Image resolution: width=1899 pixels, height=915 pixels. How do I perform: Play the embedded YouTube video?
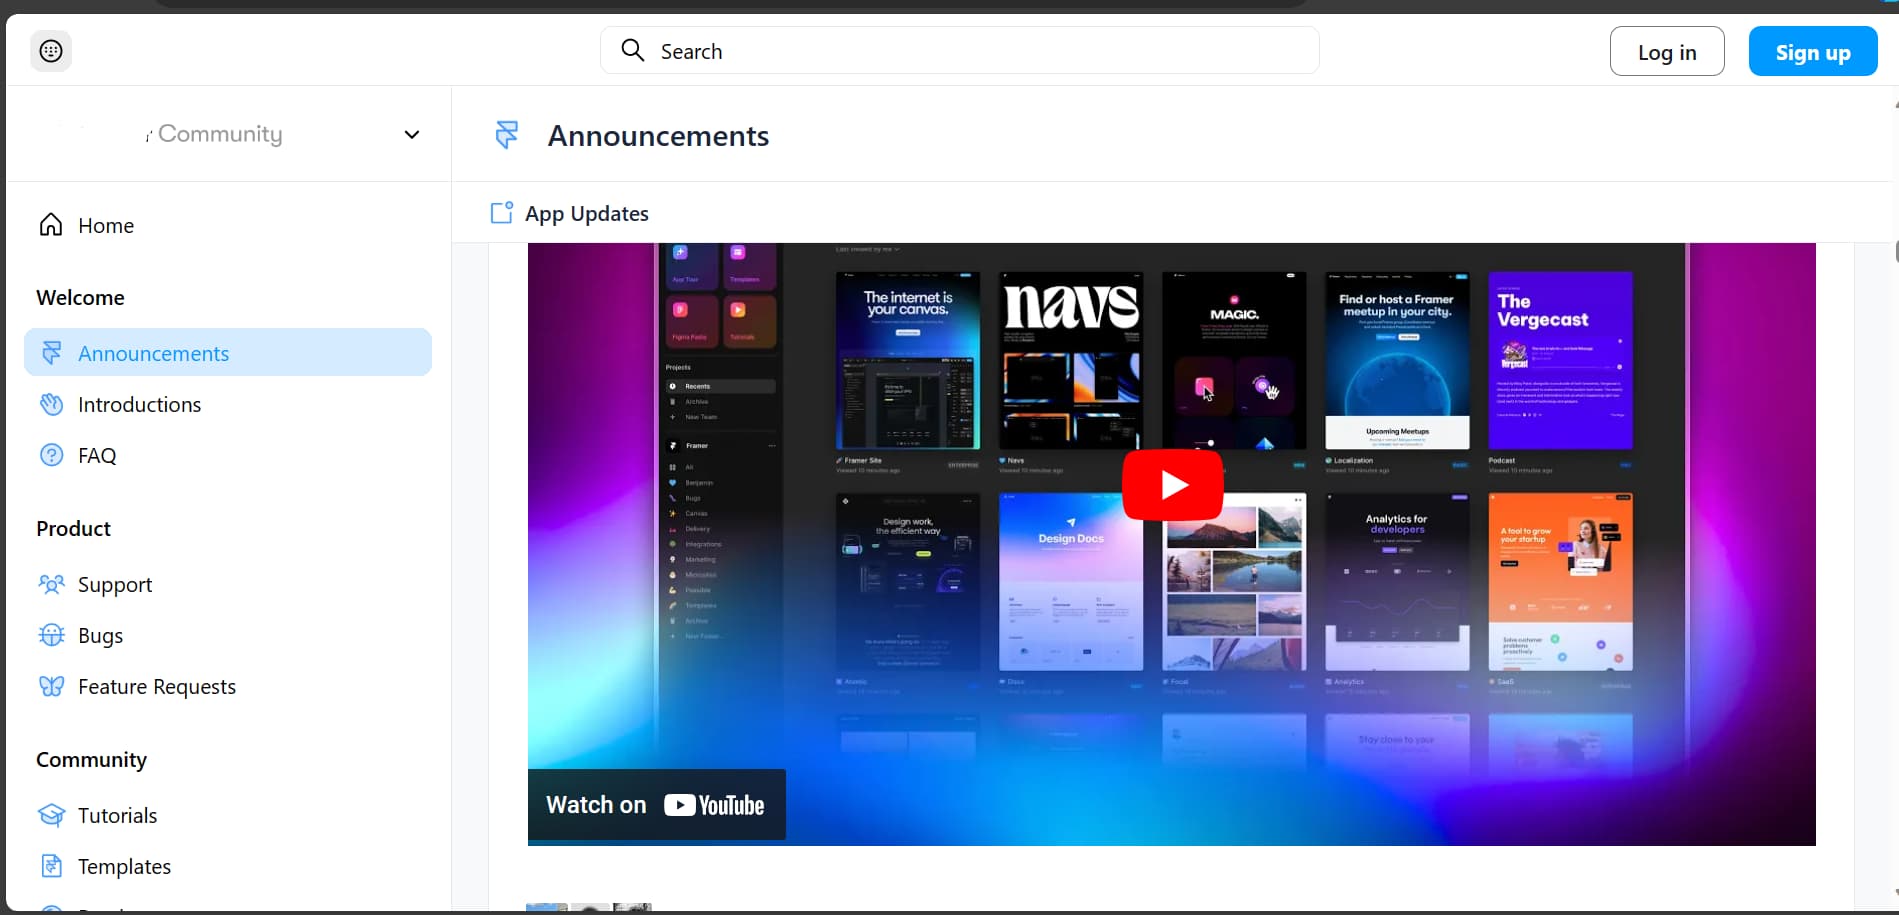pos(1172,485)
